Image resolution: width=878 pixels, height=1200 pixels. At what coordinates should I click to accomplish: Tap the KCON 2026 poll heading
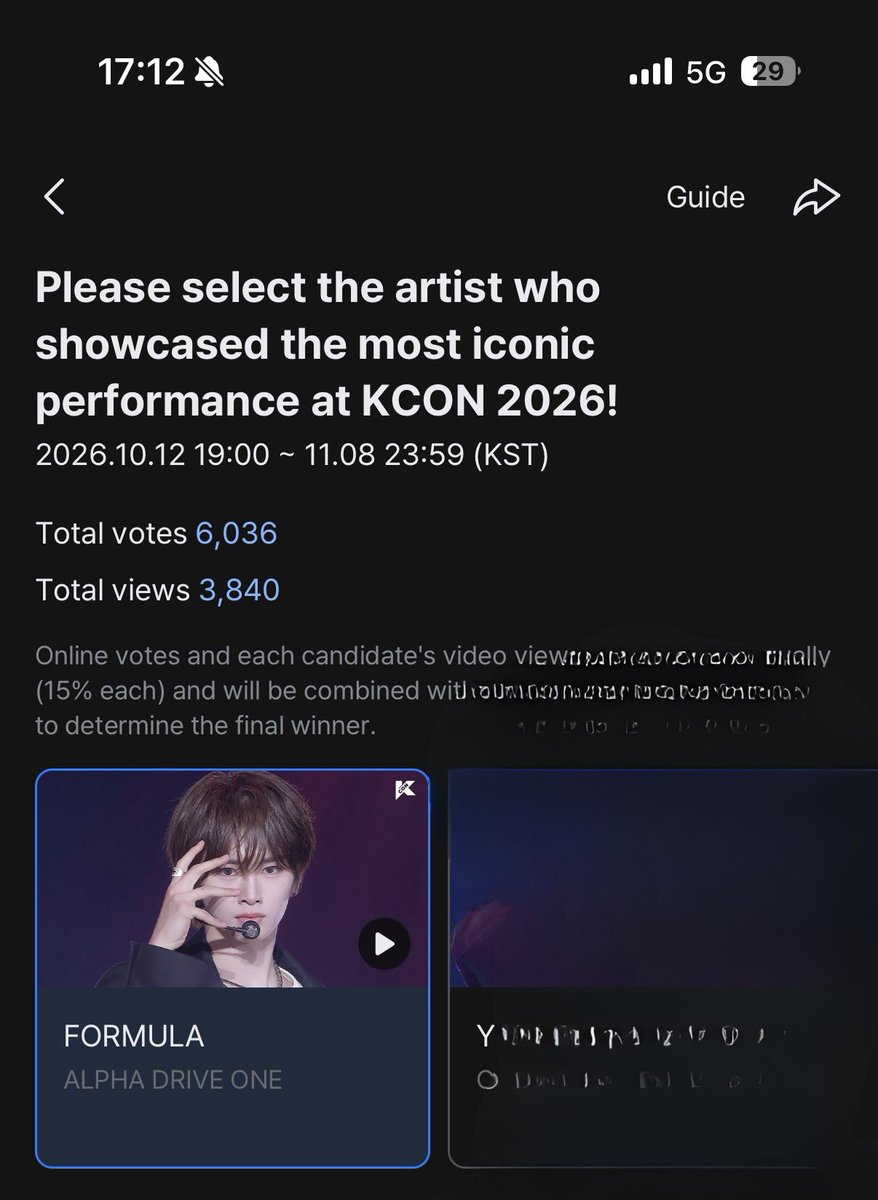(x=327, y=345)
